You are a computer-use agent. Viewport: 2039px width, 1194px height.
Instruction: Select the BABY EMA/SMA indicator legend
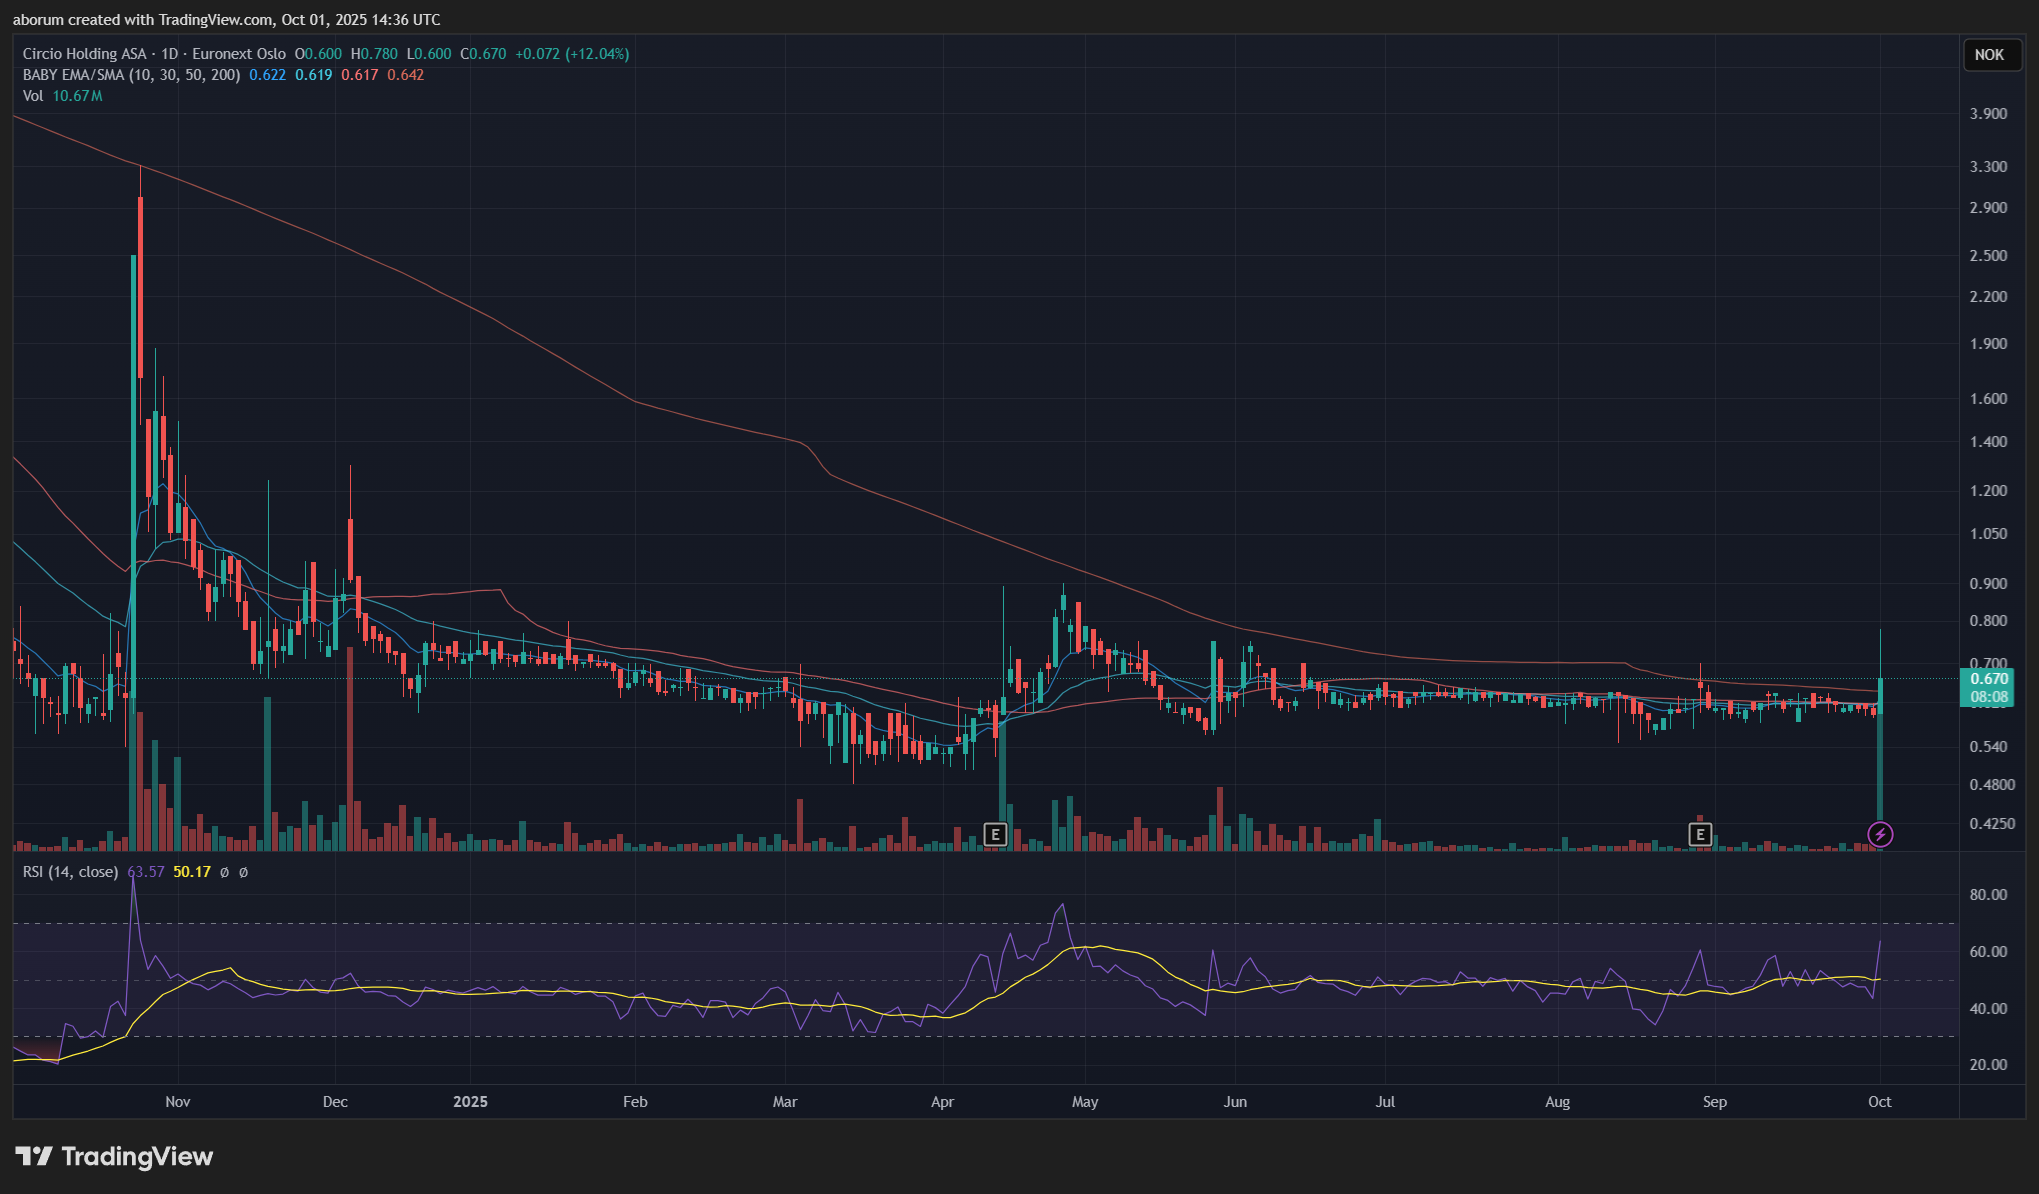click(131, 75)
